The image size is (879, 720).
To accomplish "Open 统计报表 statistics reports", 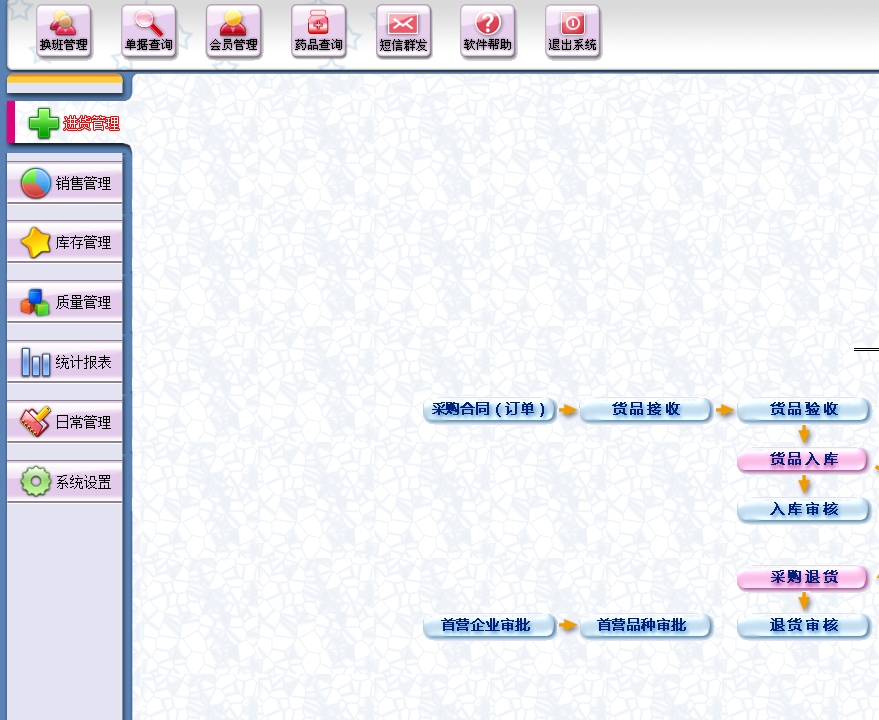I will (66, 362).
